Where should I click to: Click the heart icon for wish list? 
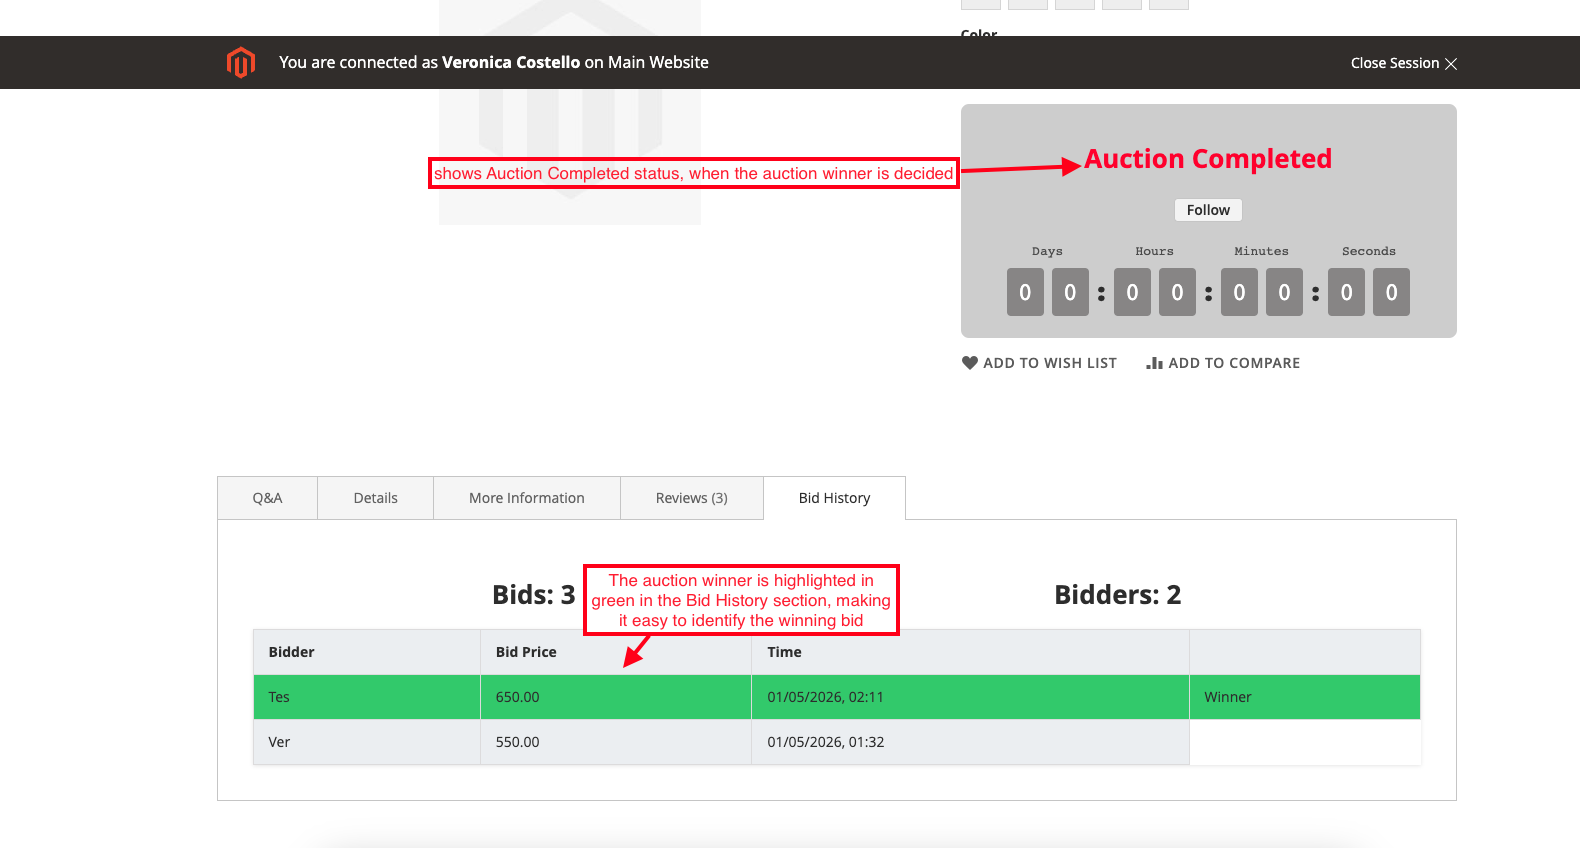tap(969, 363)
